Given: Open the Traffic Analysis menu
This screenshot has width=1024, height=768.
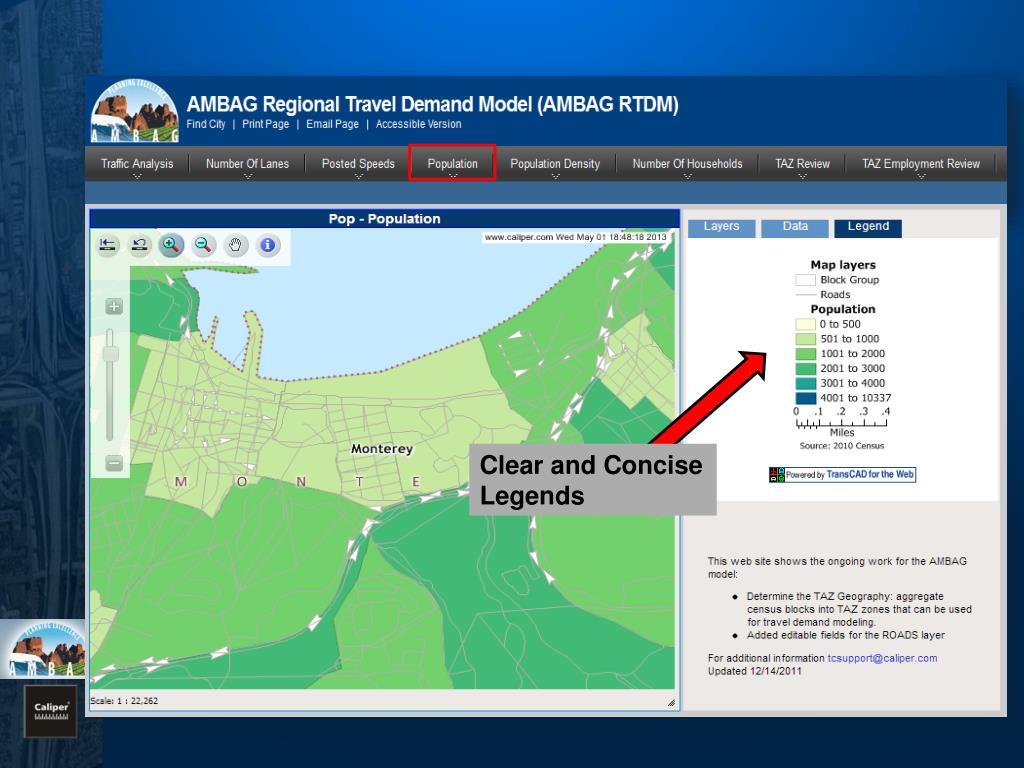Looking at the screenshot, I should (x=137, y=164).
